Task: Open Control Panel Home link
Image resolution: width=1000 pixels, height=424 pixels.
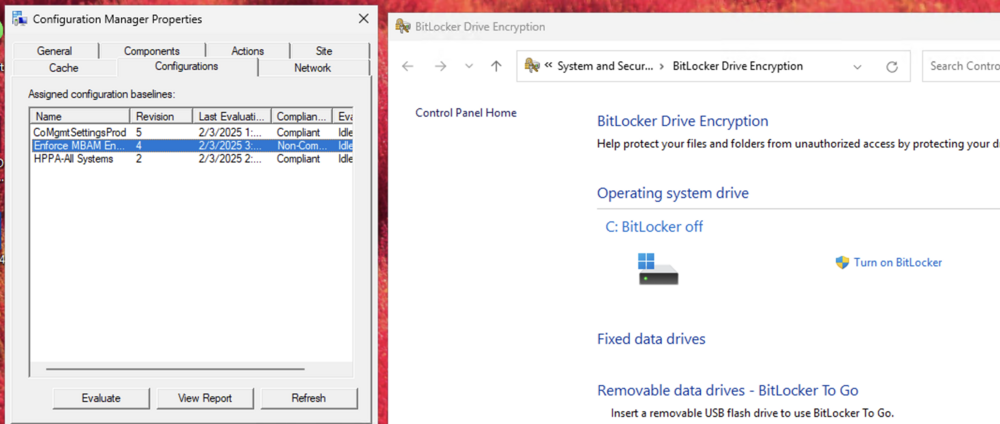Action: [466, 113]
